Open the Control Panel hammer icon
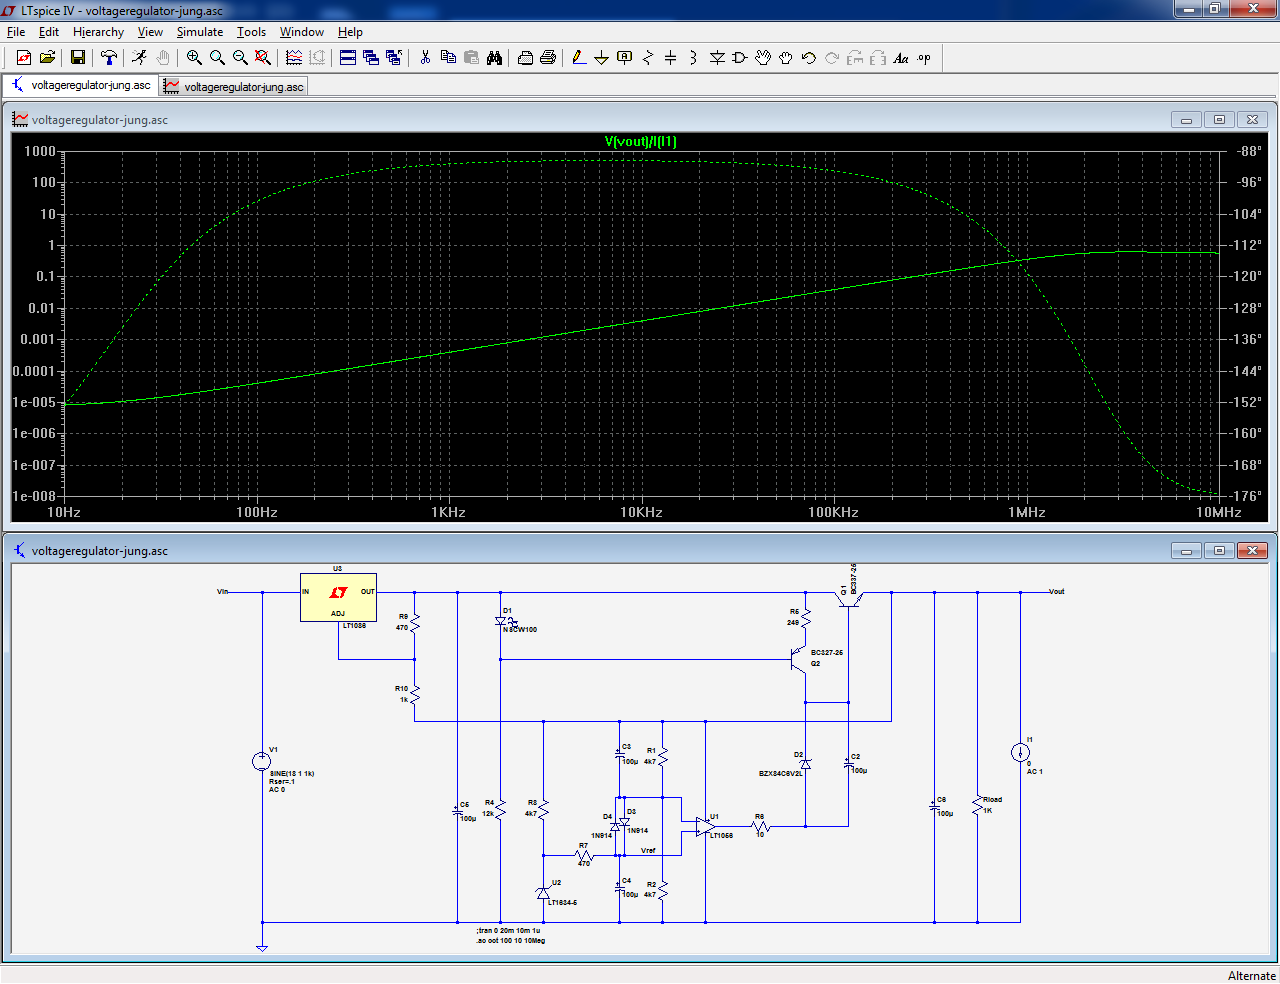This screenshot has height=984, width=1280. click(x=109, y=58)
